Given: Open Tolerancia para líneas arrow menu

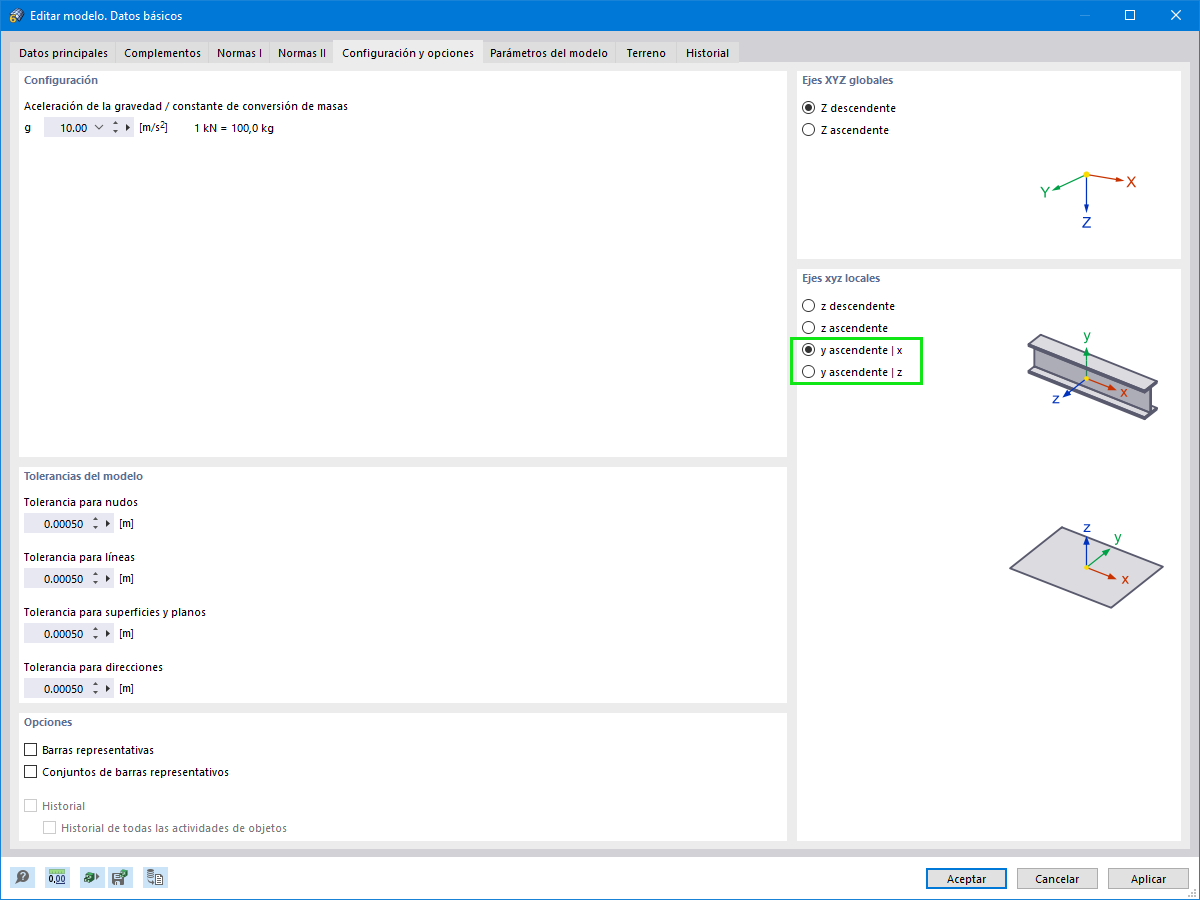Looking at the screenshot, I should pyautogui.click(x=108, y=578).
